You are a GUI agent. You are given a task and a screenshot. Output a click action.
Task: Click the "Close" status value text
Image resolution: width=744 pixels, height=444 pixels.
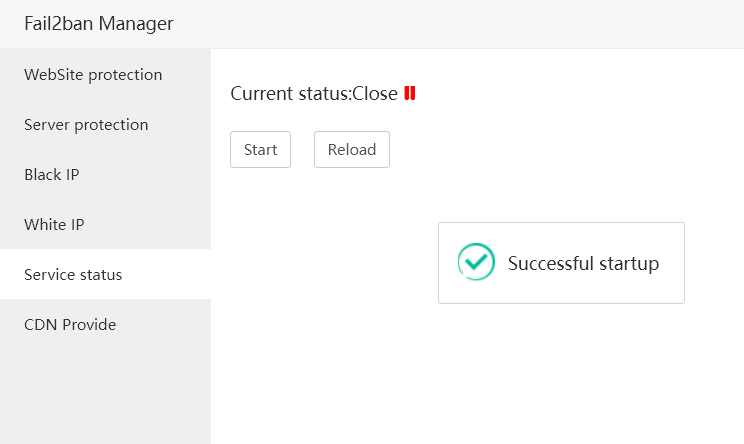[375, 94]
